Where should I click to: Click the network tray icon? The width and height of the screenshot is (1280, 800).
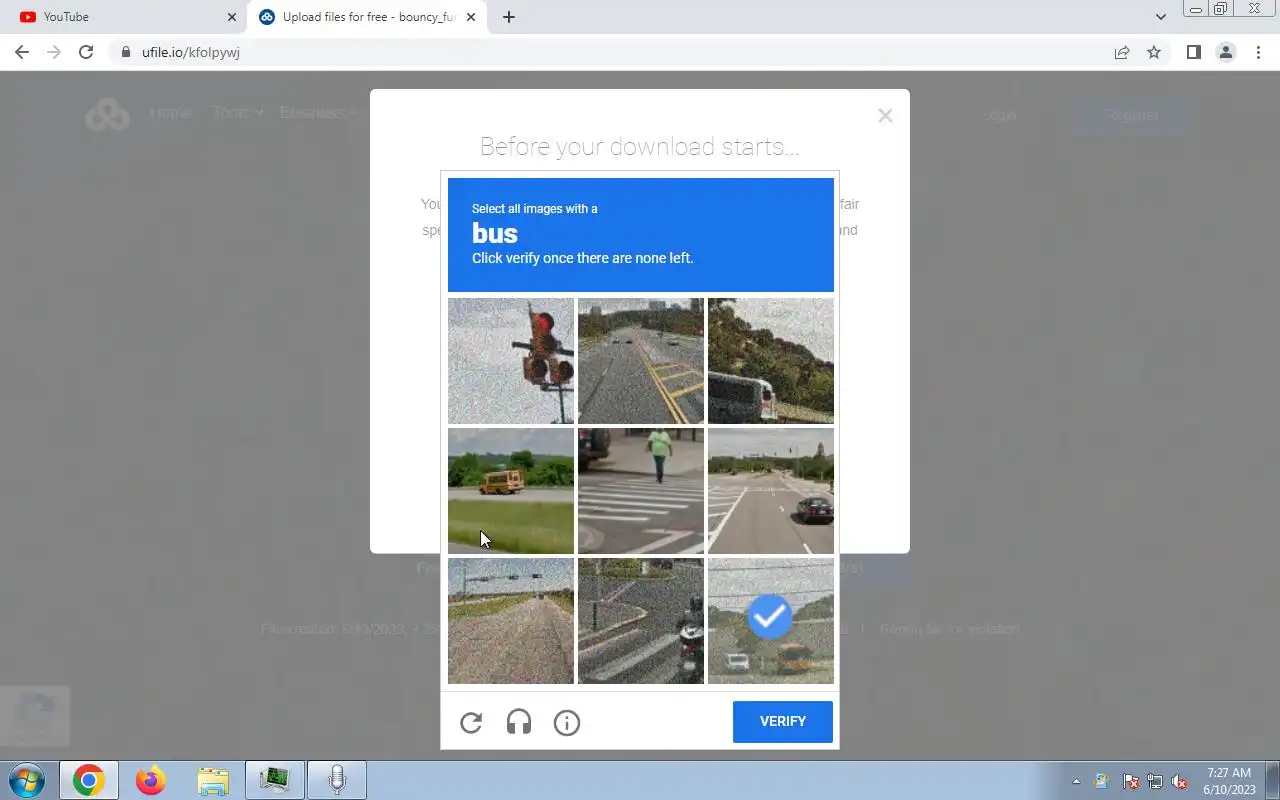(1155, 781)
